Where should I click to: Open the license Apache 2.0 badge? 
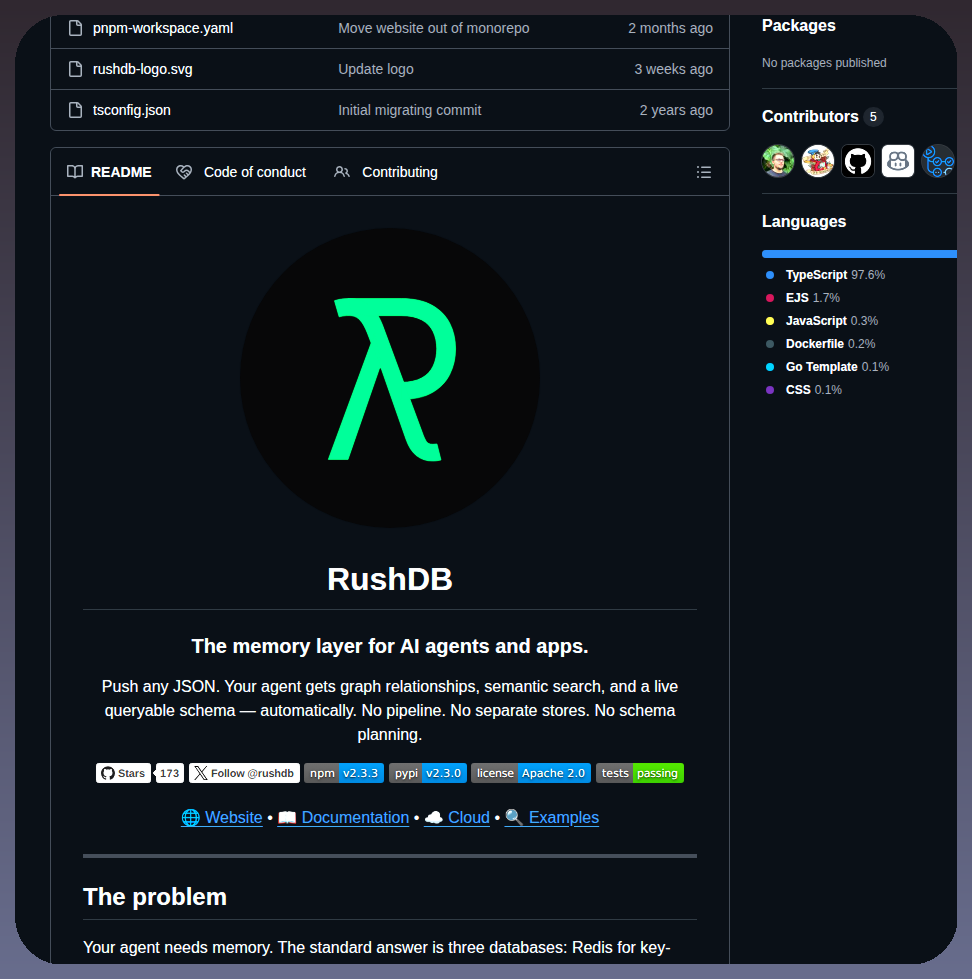tap(531, 773)
